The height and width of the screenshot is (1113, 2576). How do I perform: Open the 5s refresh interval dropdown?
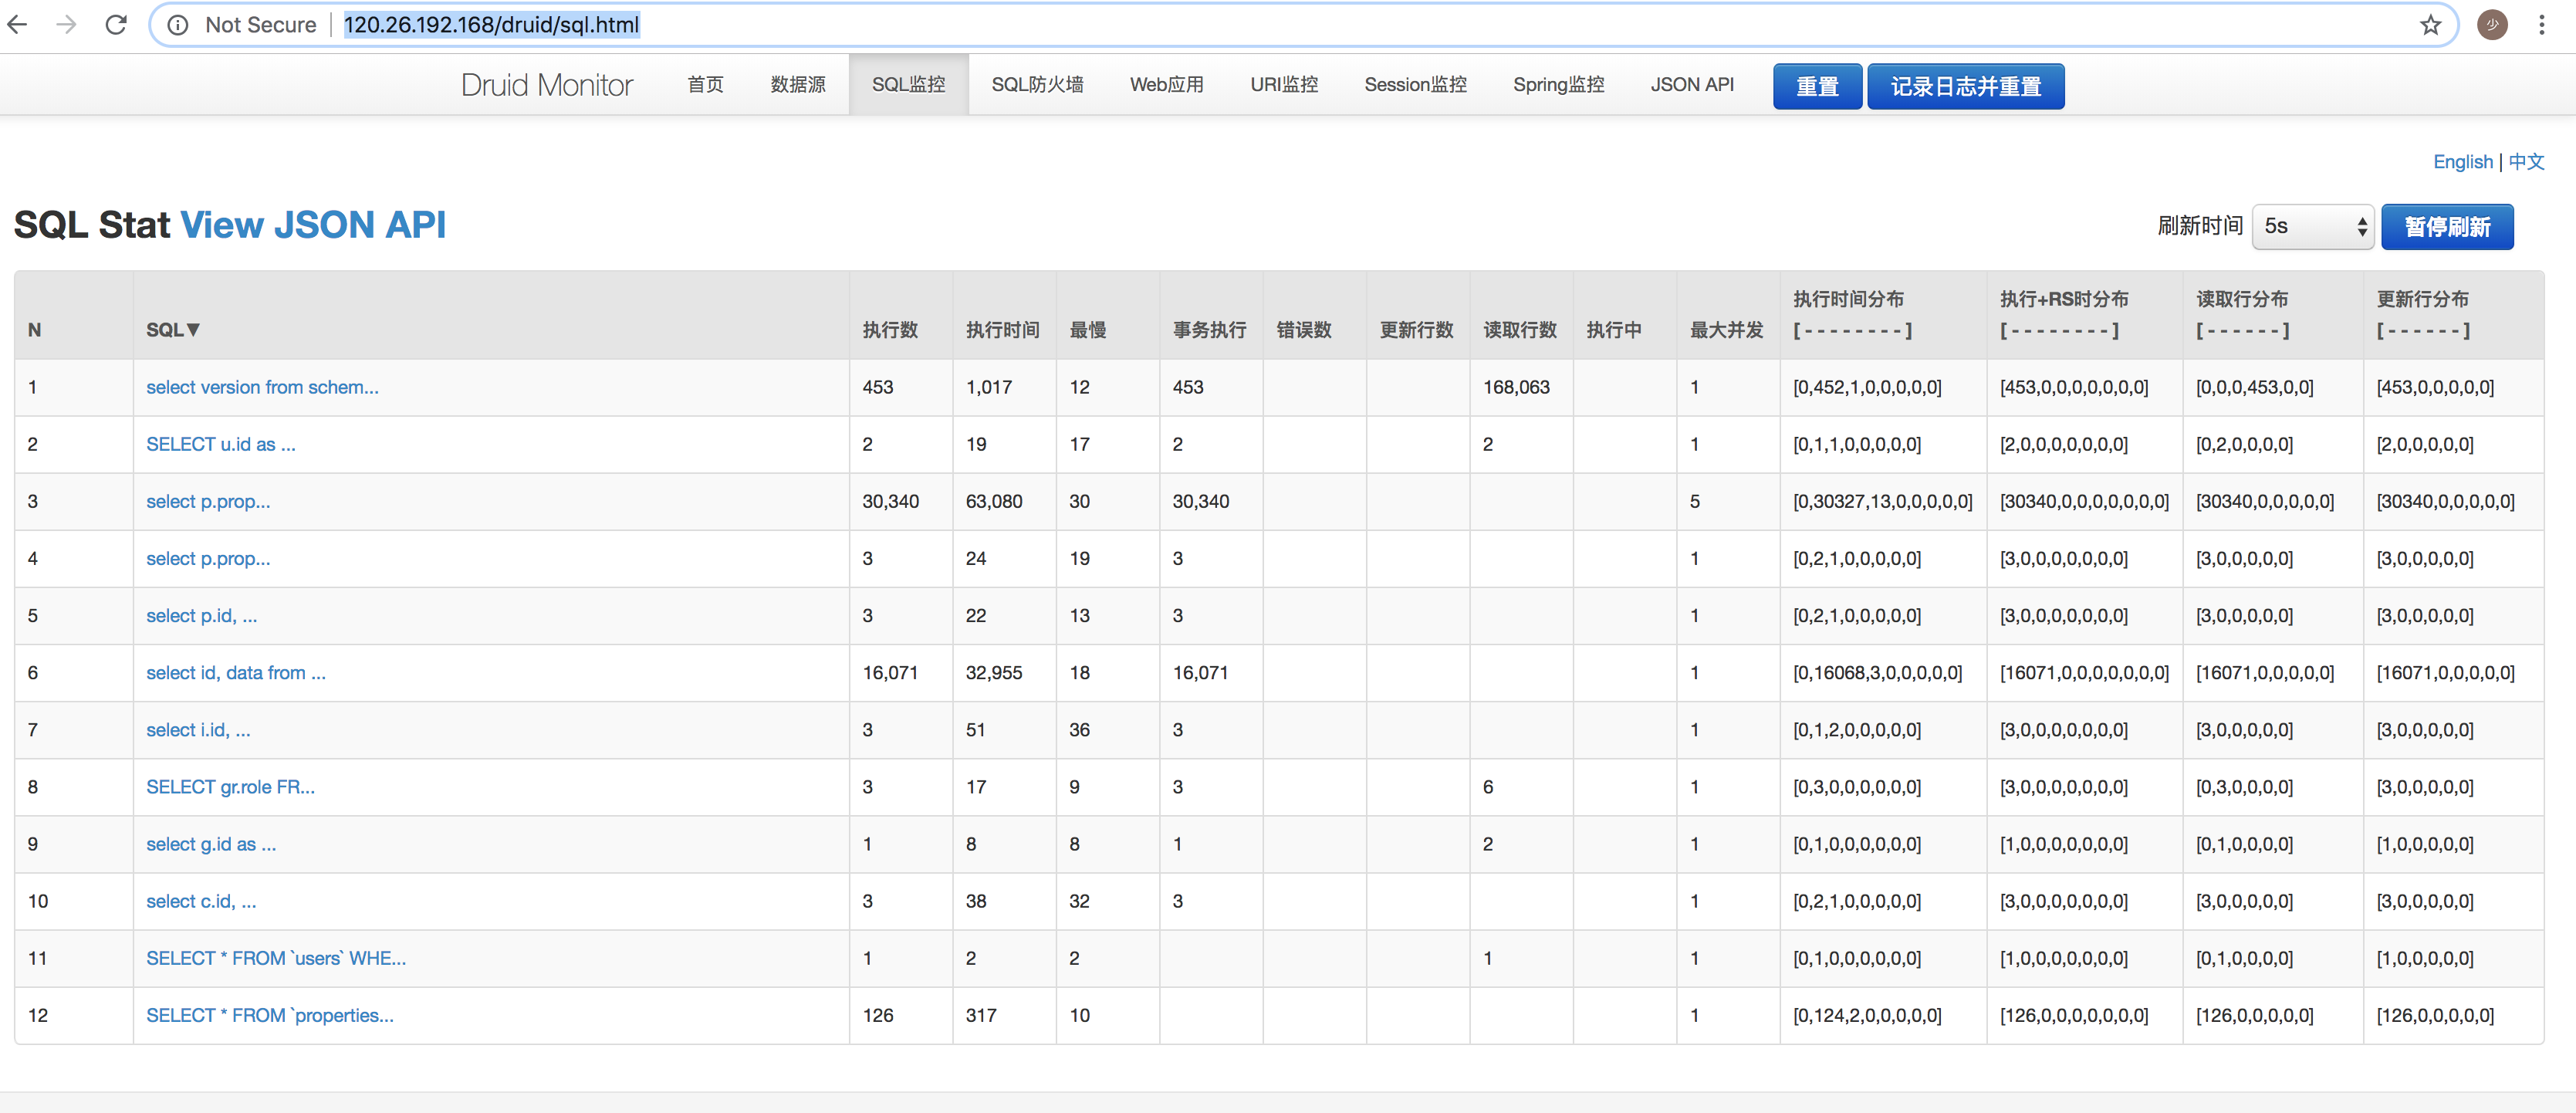pos(2312,227)
